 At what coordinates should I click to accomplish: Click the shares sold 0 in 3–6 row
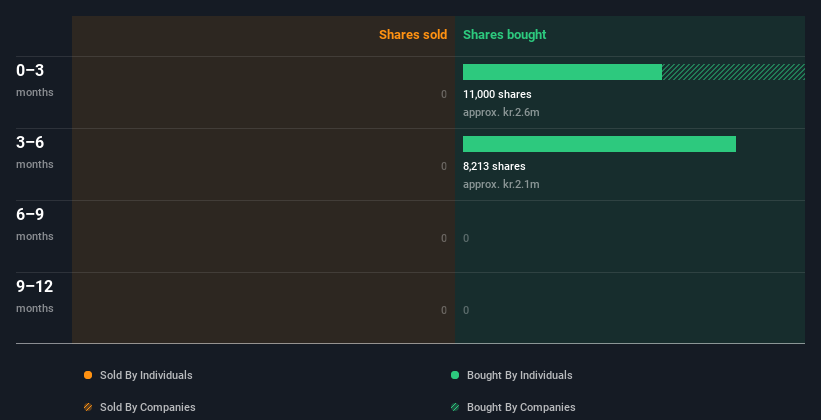[444, 166]
